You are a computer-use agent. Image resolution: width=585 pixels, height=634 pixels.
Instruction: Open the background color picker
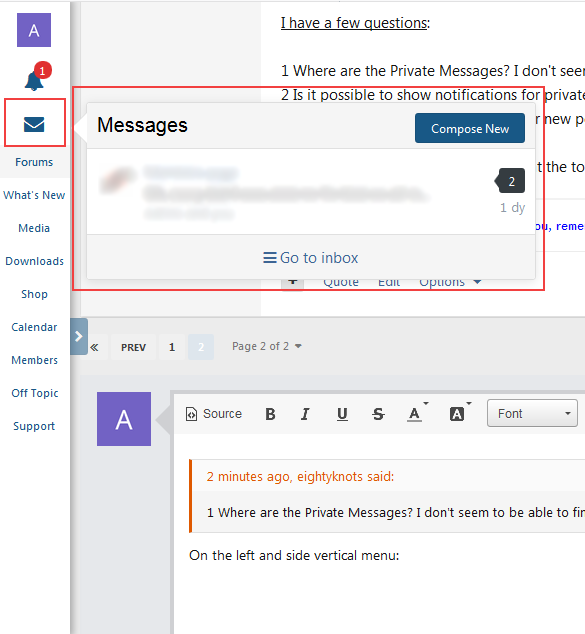click(x=459, y=413)
